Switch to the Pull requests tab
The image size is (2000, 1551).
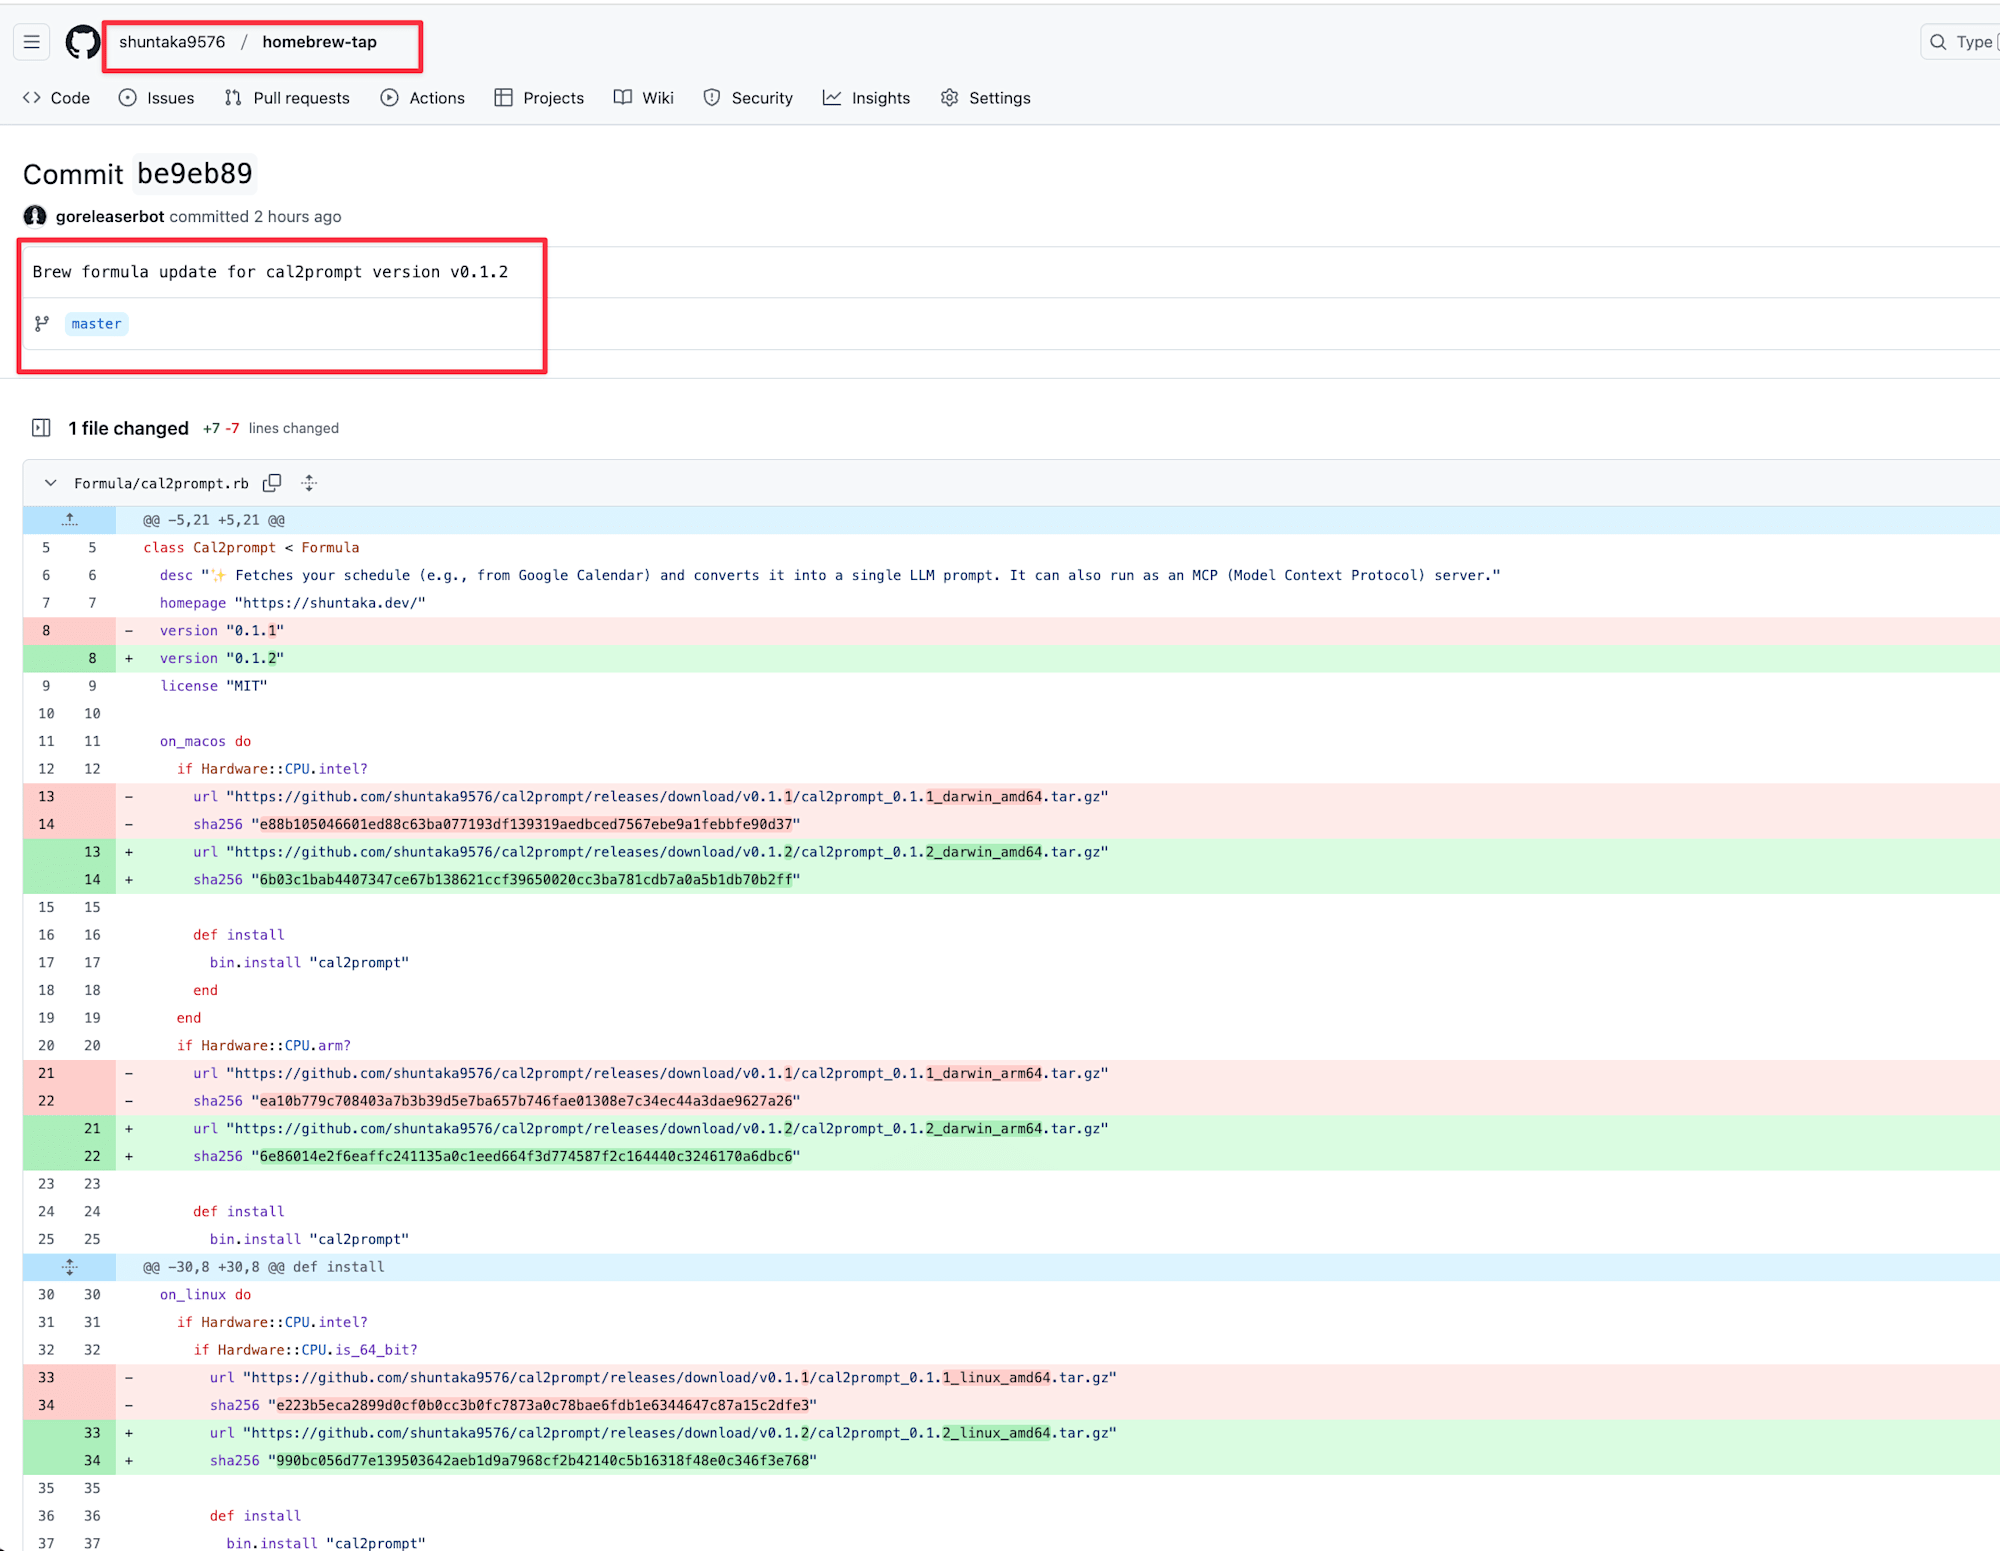tap(287, 98)
